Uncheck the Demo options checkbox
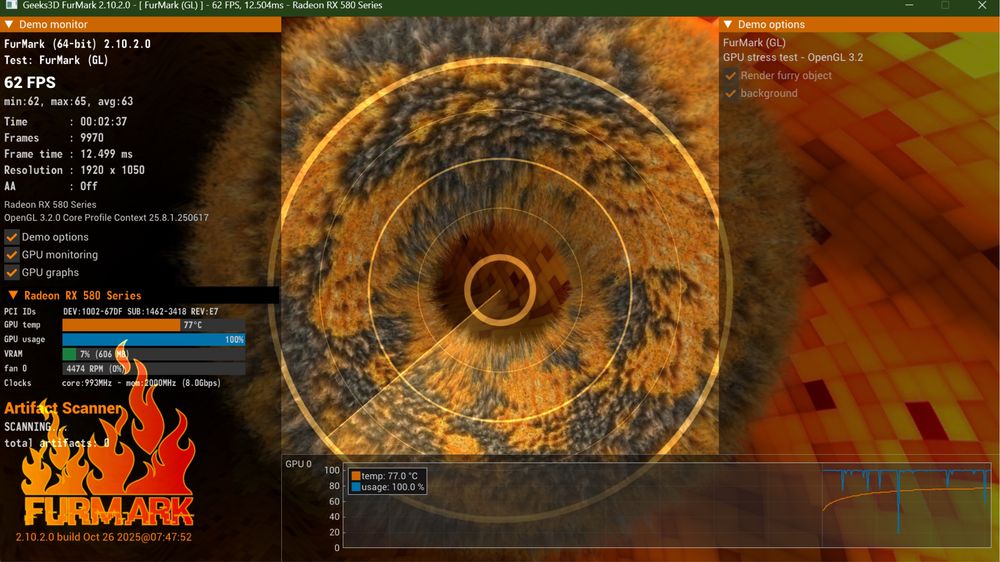1000x562 pixels. (11, 237)
